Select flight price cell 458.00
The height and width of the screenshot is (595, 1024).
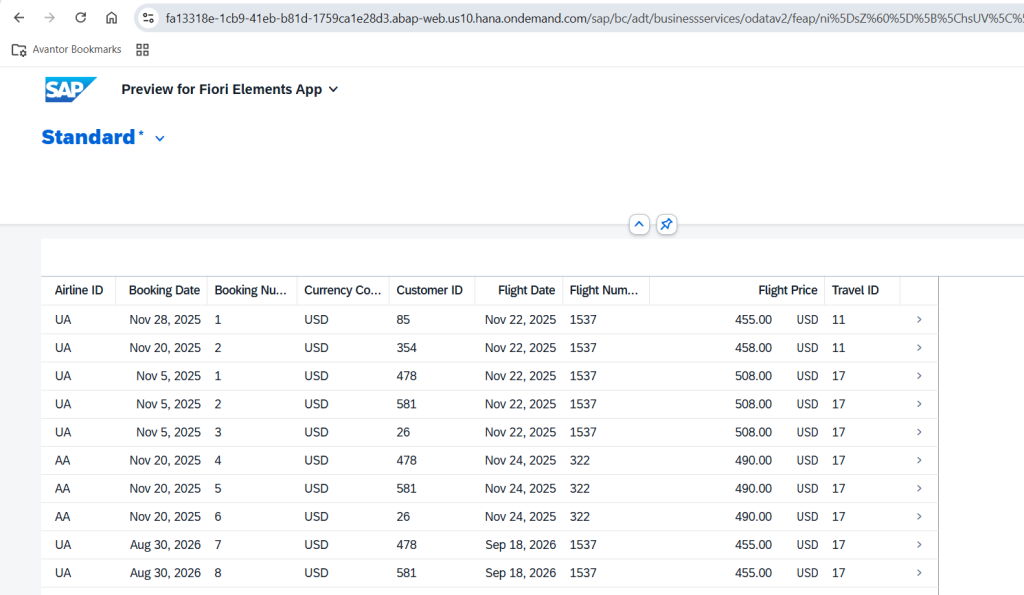point(753,348)
